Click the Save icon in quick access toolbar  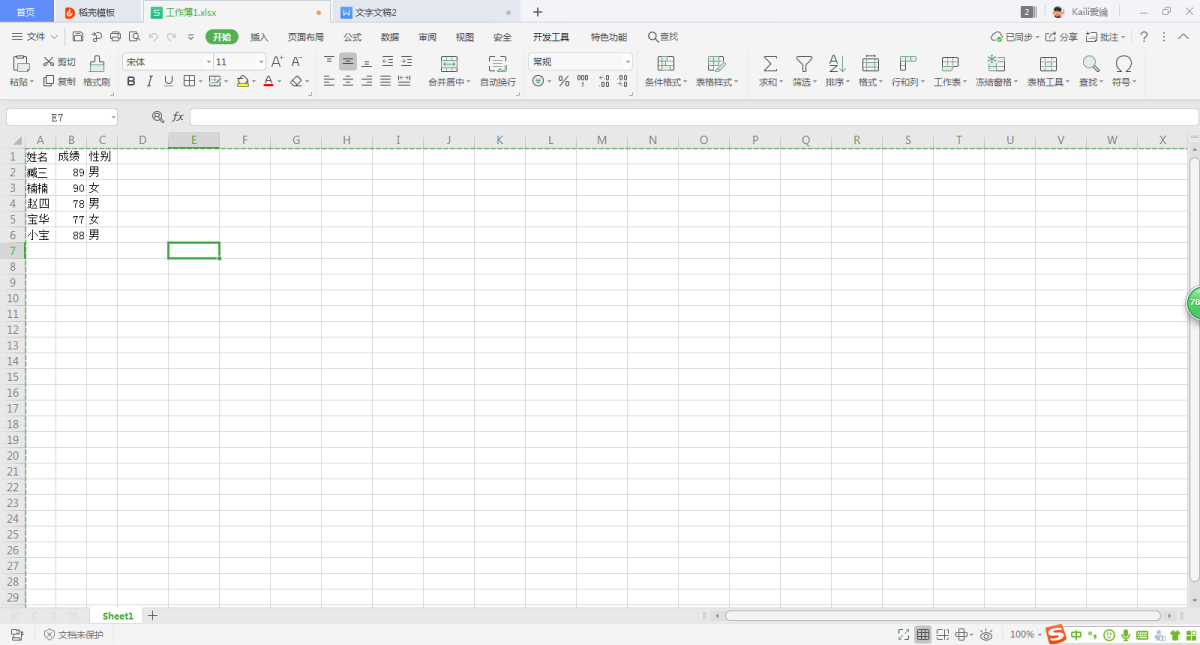click(78, 37)
